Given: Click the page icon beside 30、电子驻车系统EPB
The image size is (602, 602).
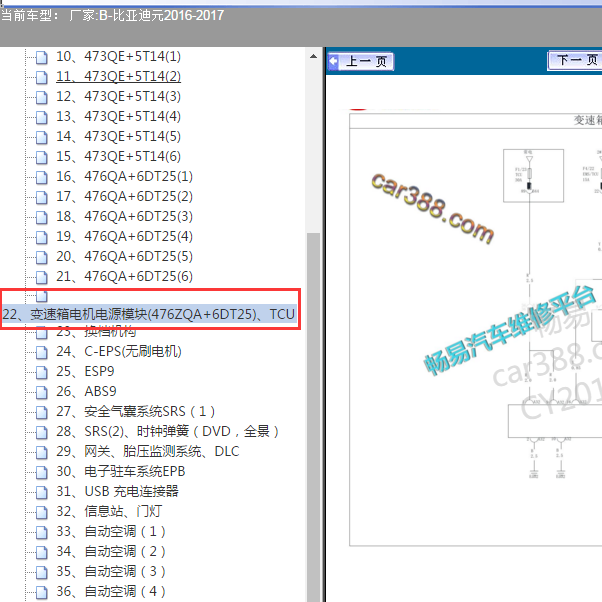Looking at the screenshot, I should pyautogui.click(x=41, y=472).
